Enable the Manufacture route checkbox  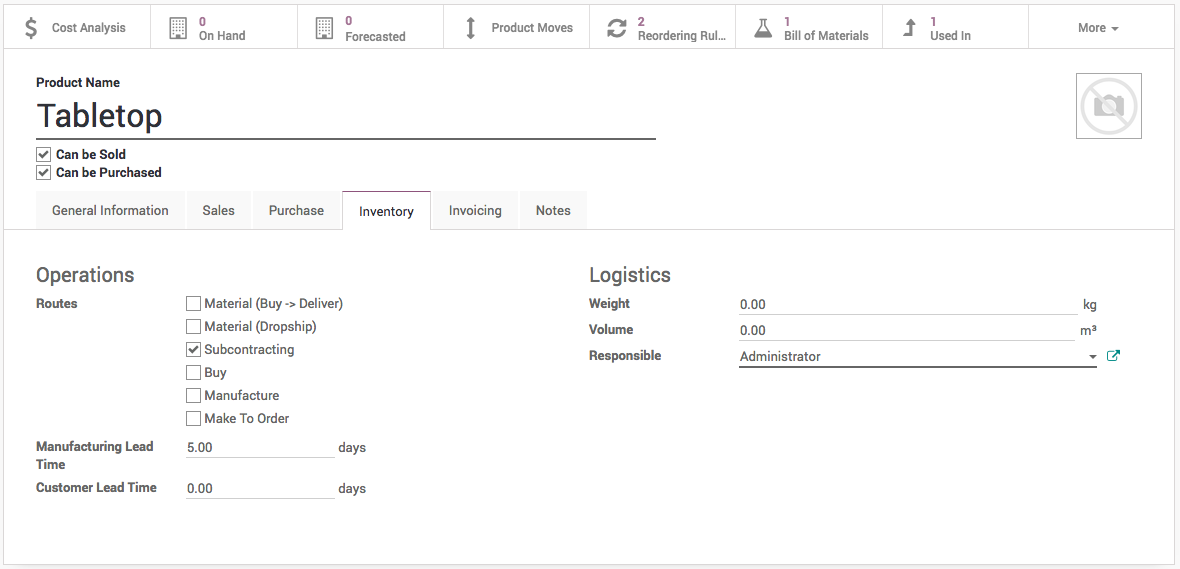point(194,396)
